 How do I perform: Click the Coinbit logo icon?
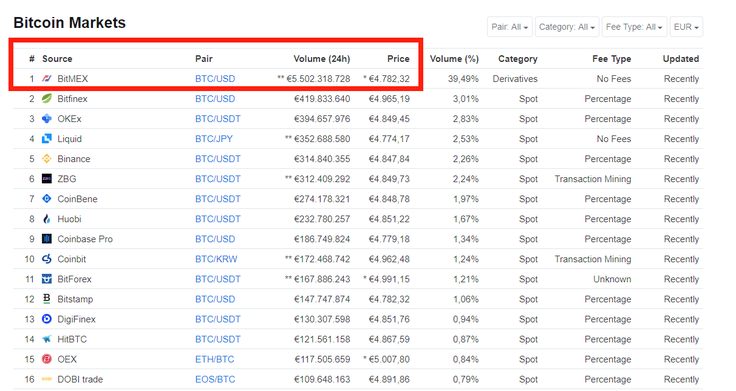46,259
